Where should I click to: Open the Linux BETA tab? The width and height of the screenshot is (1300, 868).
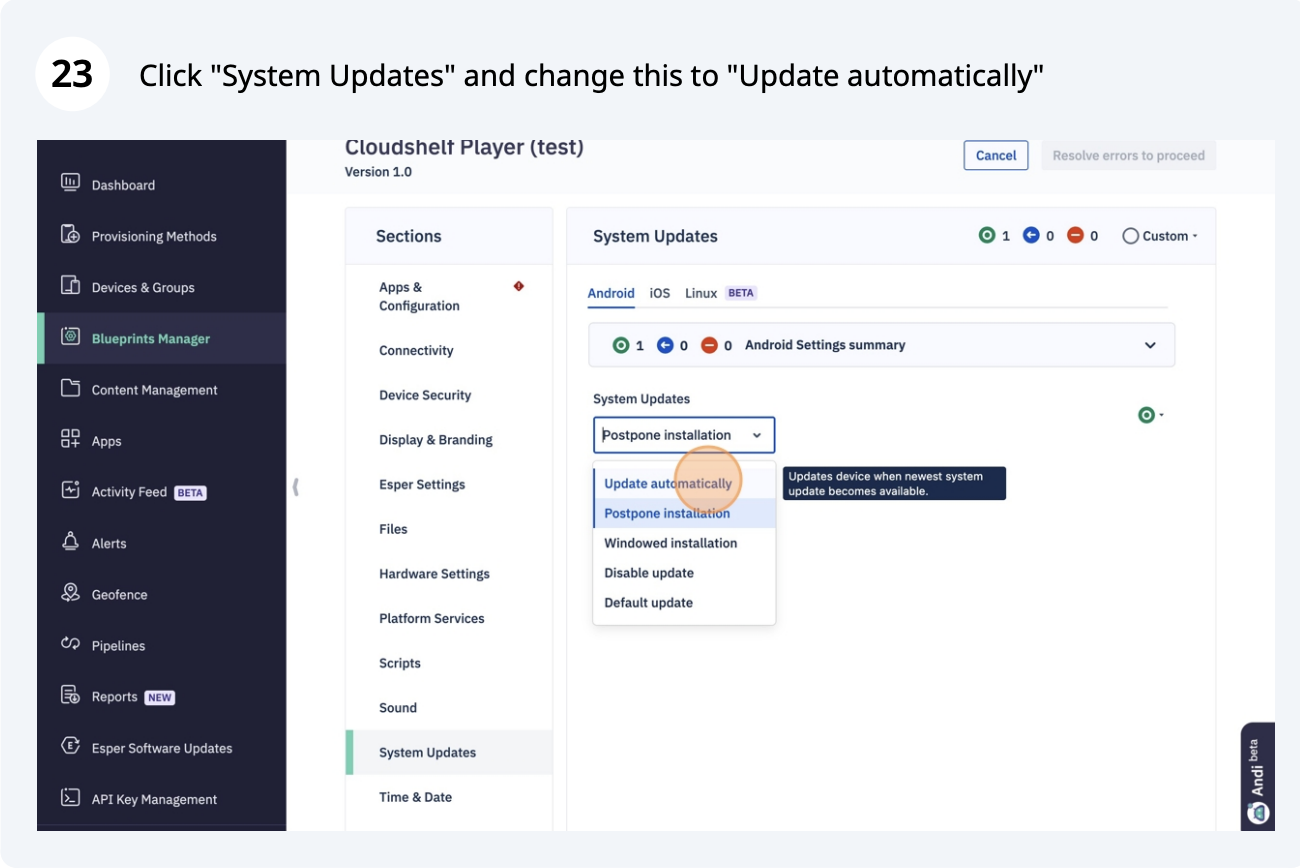pos(721,293)
